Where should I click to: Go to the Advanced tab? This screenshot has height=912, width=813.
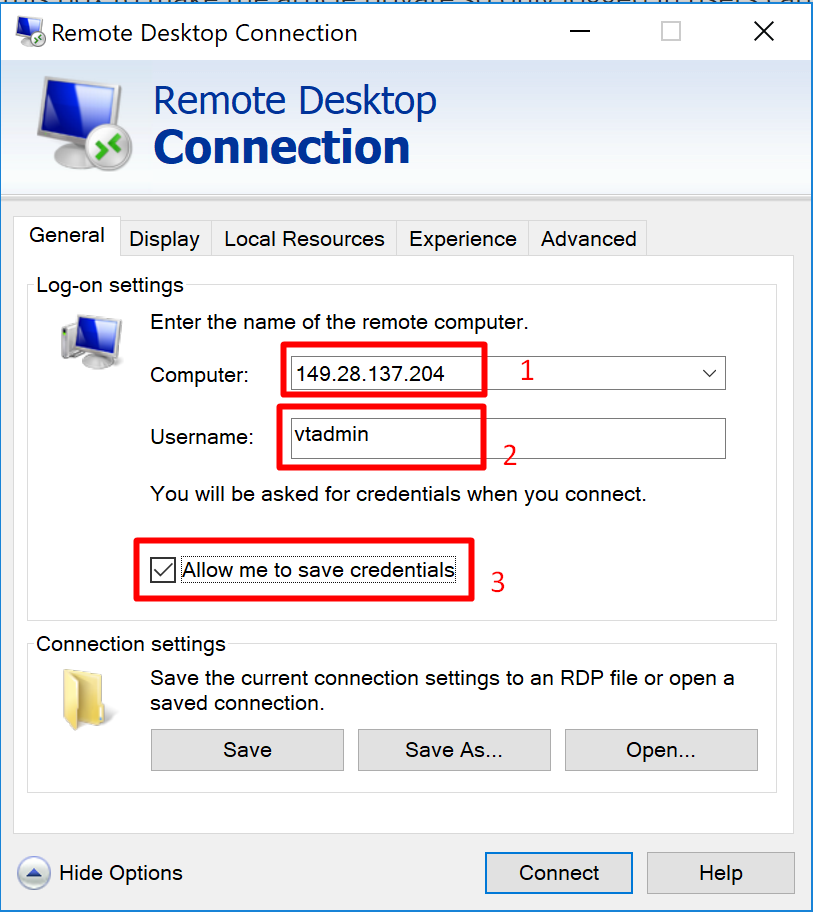point(589,239)
